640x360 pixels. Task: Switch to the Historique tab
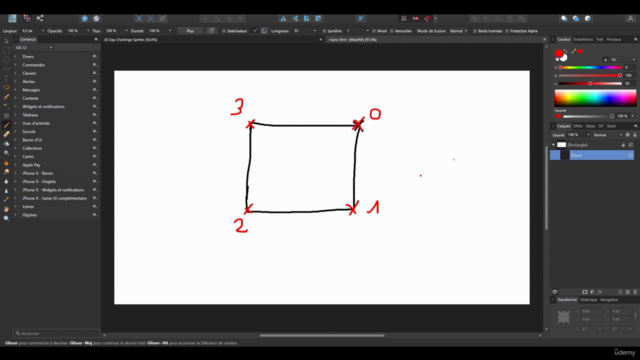pyautogui.click(x=589, y=300)
